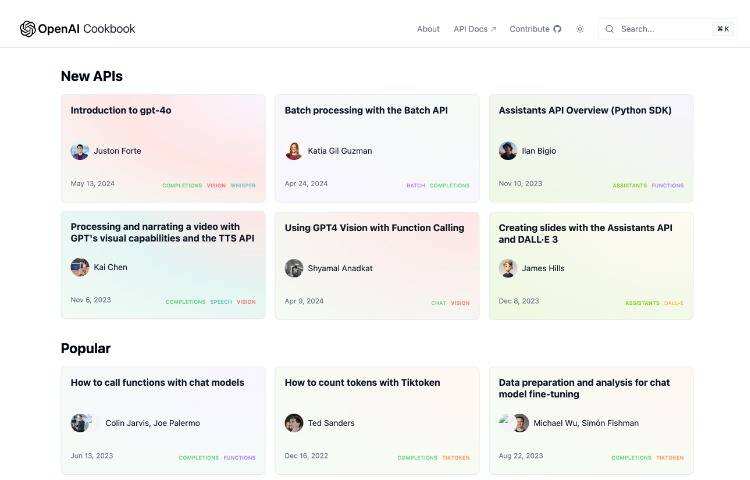Open the About page
This screenshot has width=750, height=480.
pyautogui.click(x=428, y=29)
